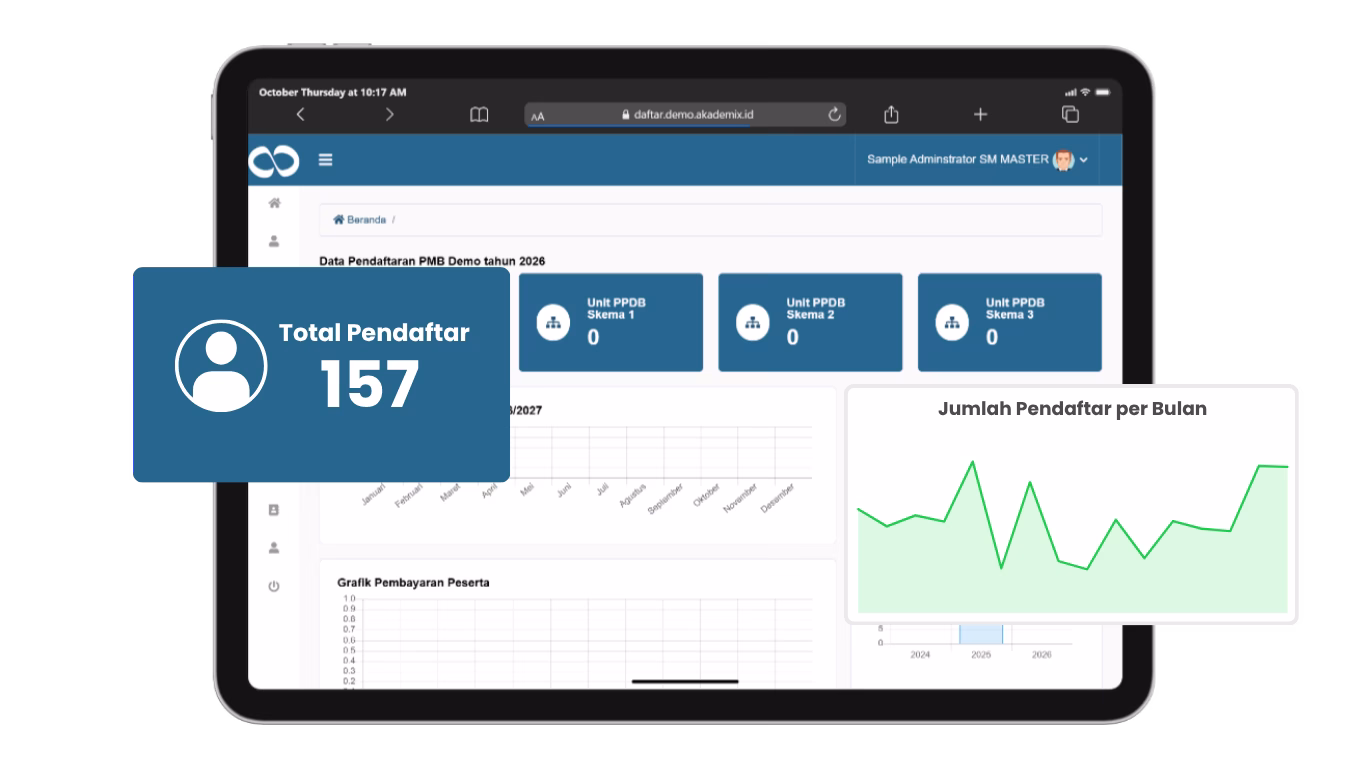Open the home icon in sidebar
1366x768 pixels.
(274, 203)
